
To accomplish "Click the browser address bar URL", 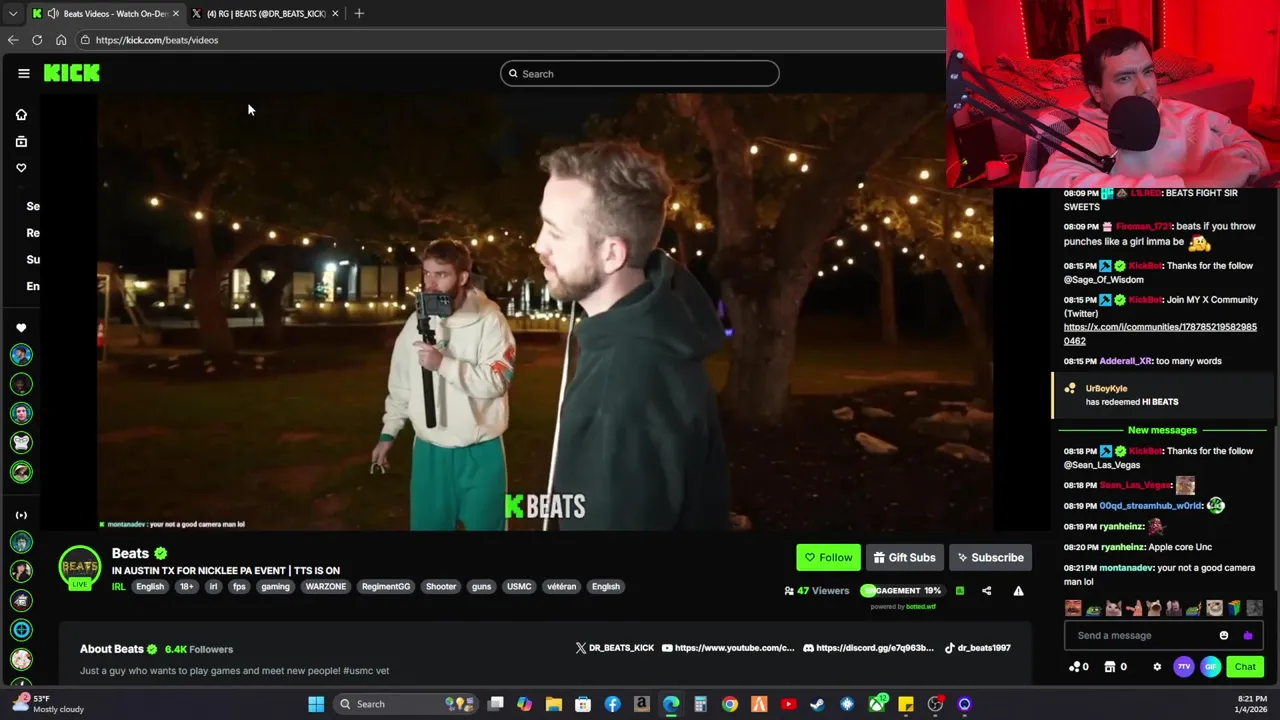I will [x=157, y=40].
